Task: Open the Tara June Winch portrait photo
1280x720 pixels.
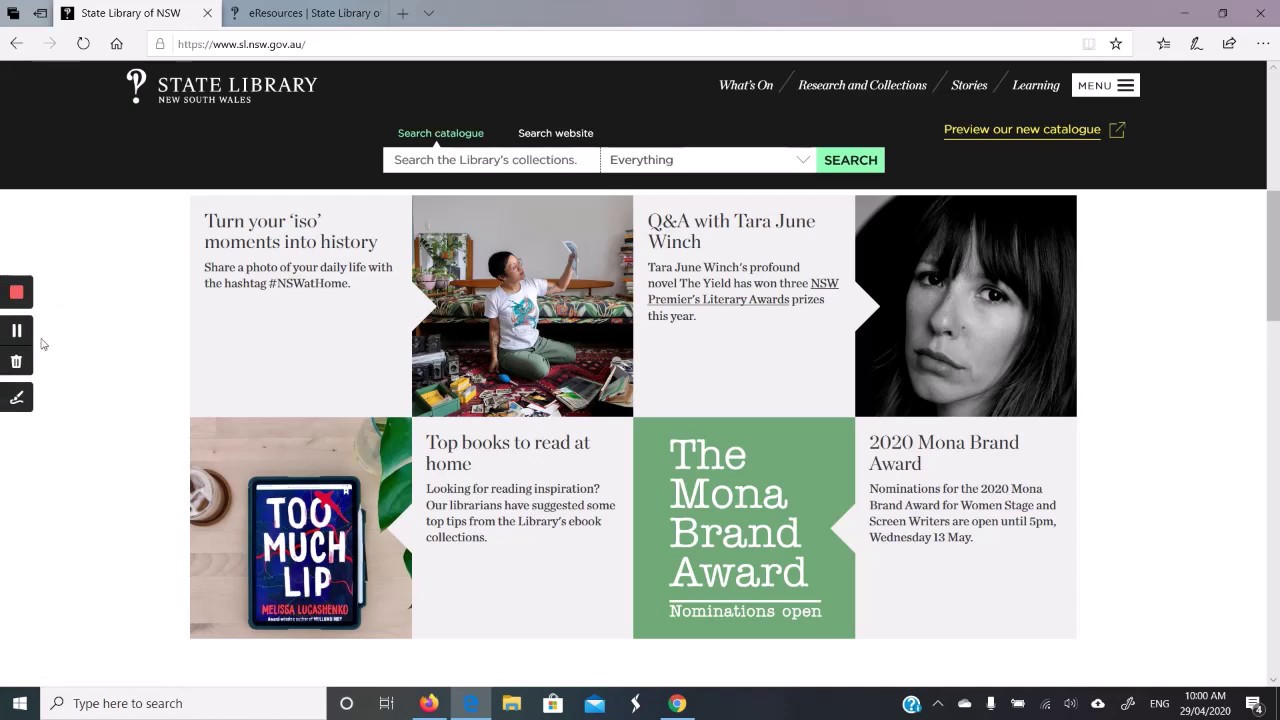Action: tap(966, 306)
